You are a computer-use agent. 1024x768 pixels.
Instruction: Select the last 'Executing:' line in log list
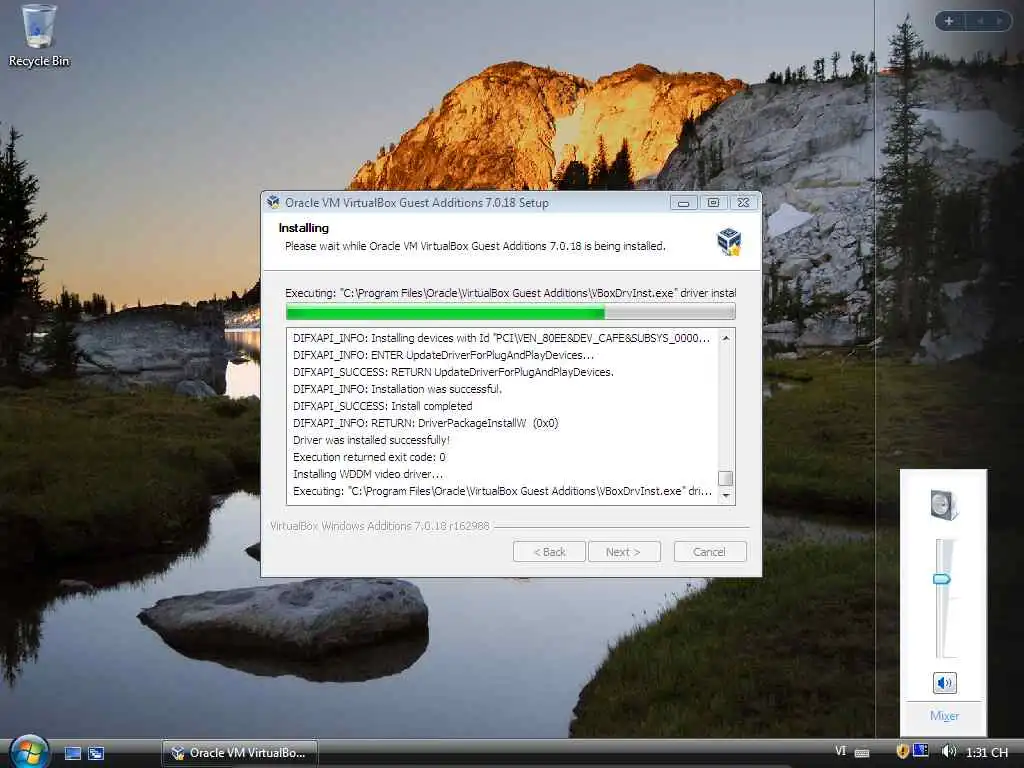pos(502,491)
